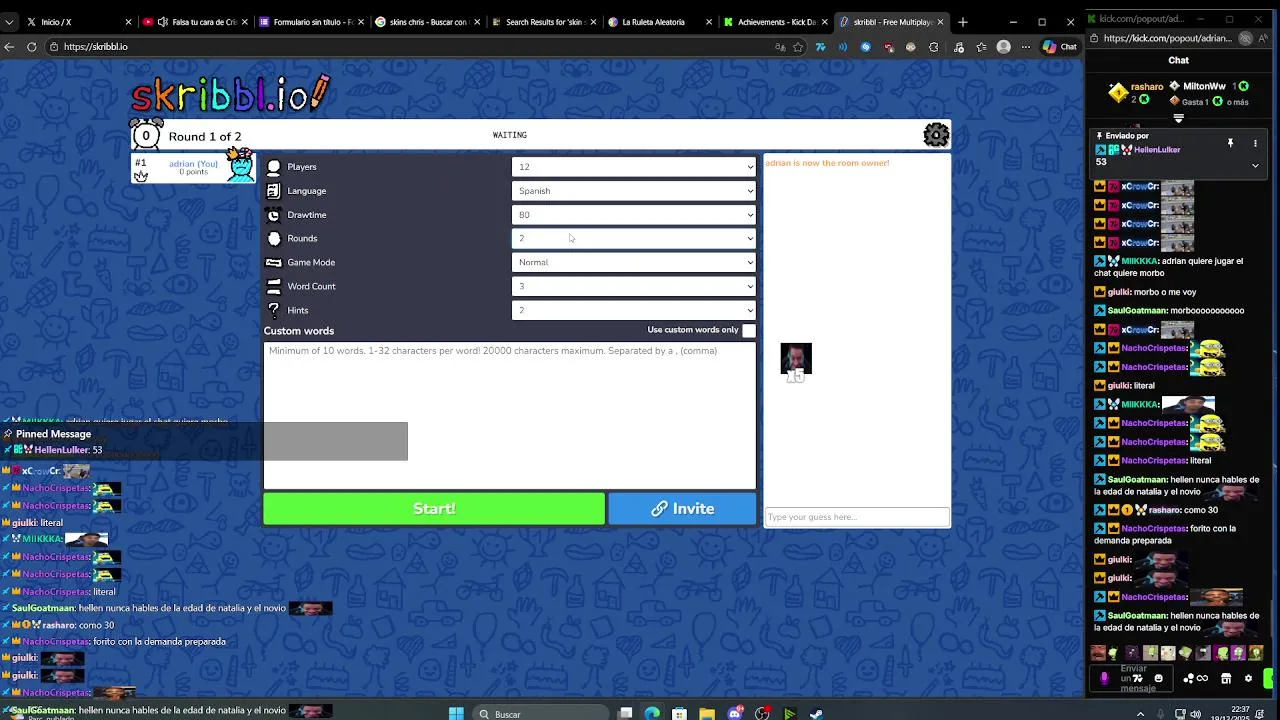Image resolution: width=1280 pixels, height=720 pixels.
Task: Click the Custom words text area
Action: tap(510, 415)
